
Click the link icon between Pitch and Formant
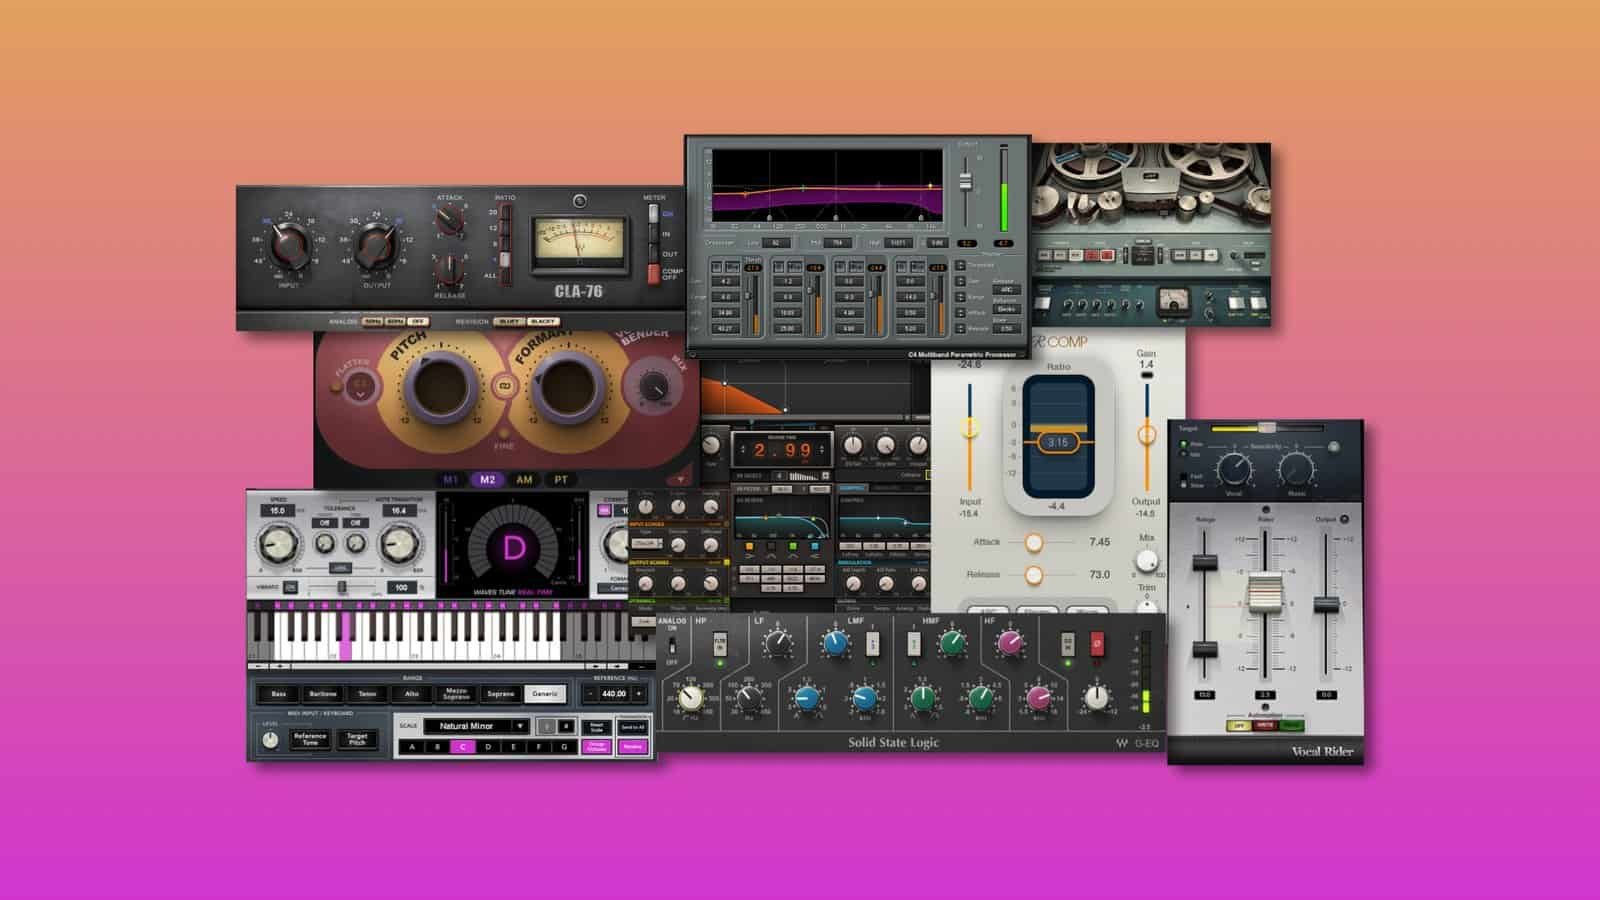(x=505, y=386)
